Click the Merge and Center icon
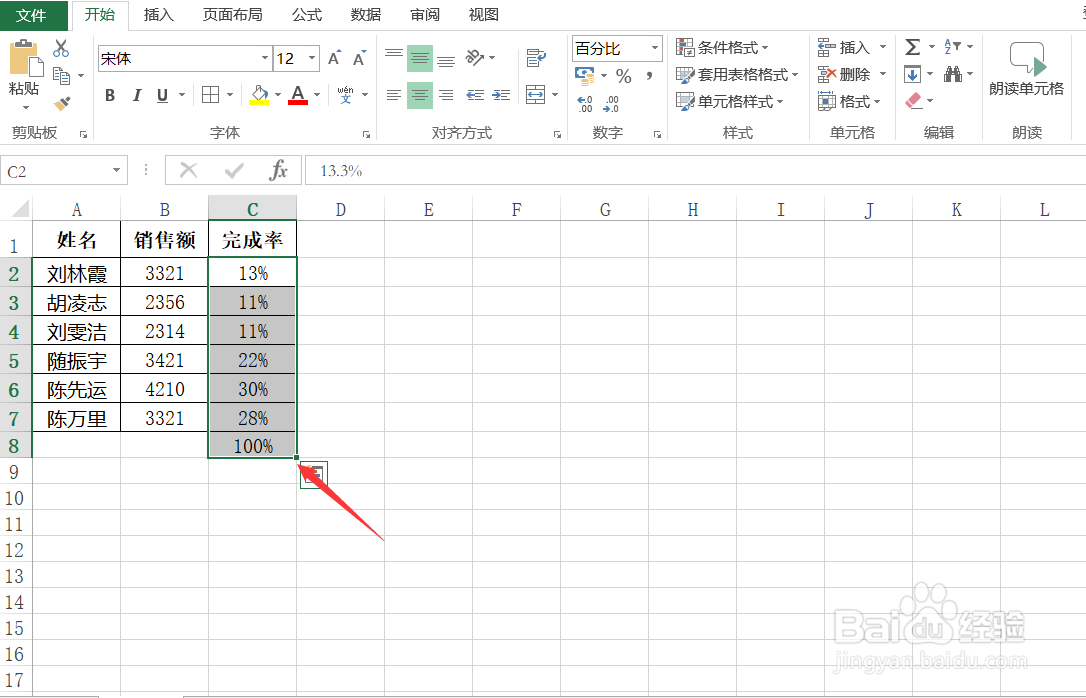 (x=537, y=96)
